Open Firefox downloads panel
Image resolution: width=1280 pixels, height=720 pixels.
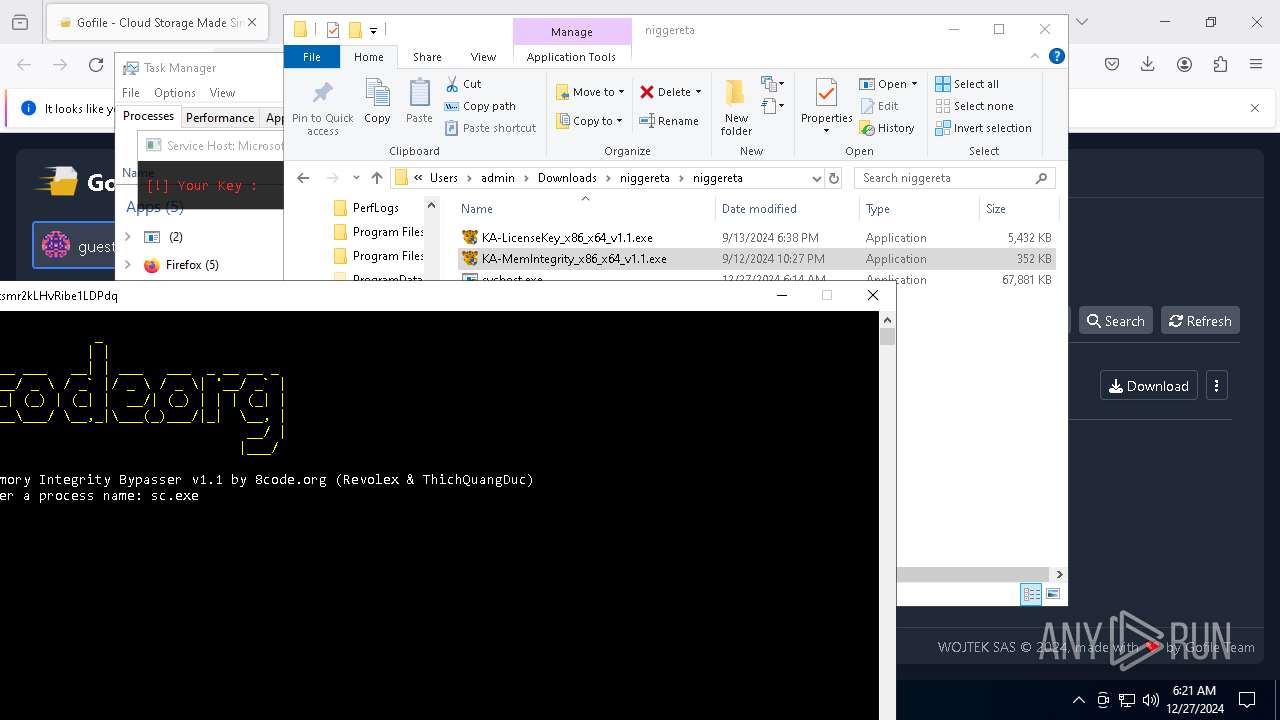click(1148, 65)
